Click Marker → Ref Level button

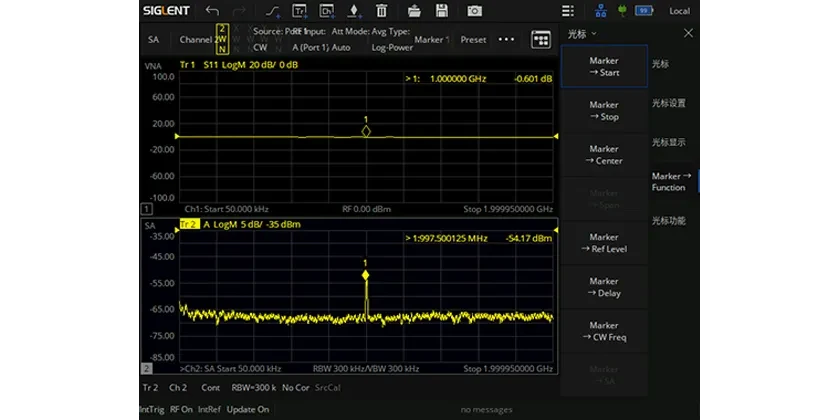pos(604,243)
